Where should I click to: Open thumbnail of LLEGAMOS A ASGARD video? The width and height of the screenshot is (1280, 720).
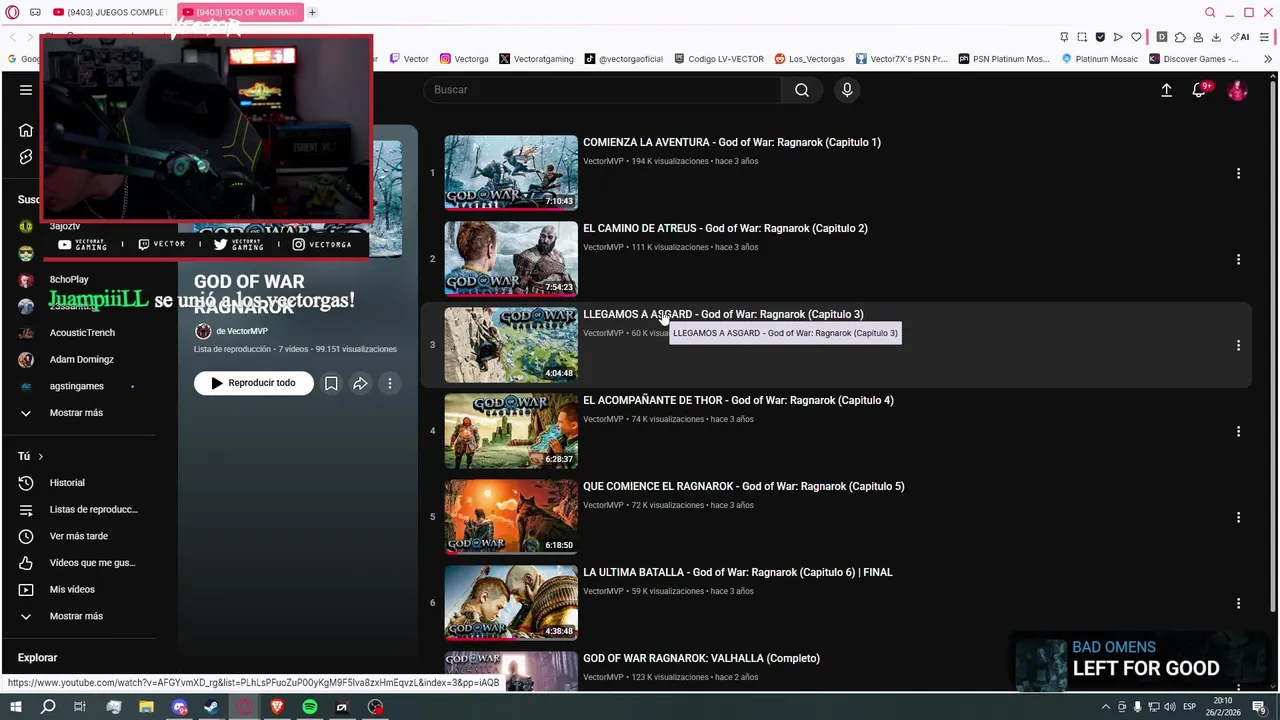511,345
